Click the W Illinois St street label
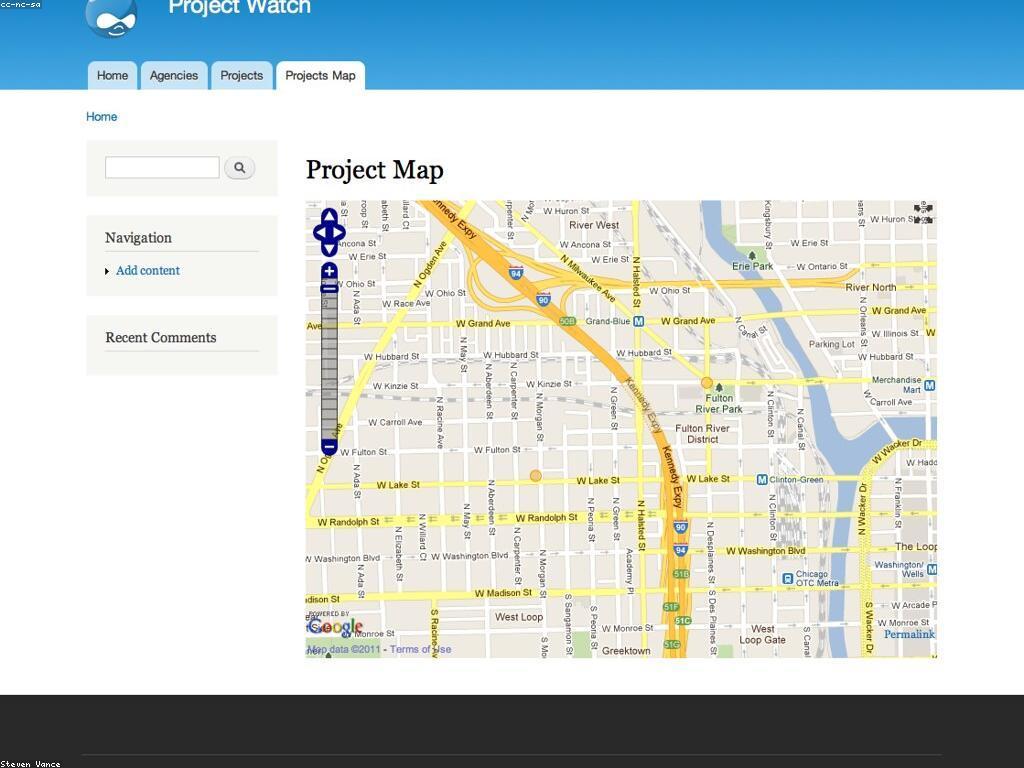Viewport: 1024px width, 768px height. click(x=895, y=333)
